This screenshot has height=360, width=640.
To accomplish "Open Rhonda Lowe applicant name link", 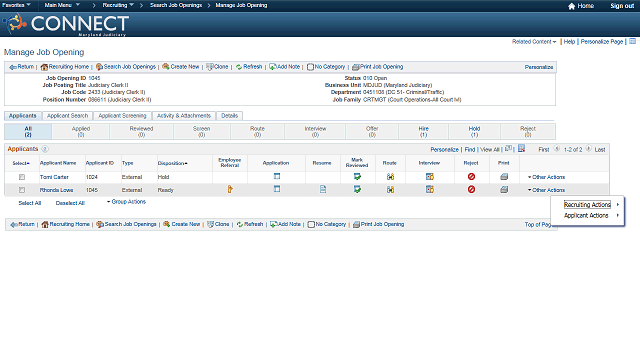I will 56,190.
